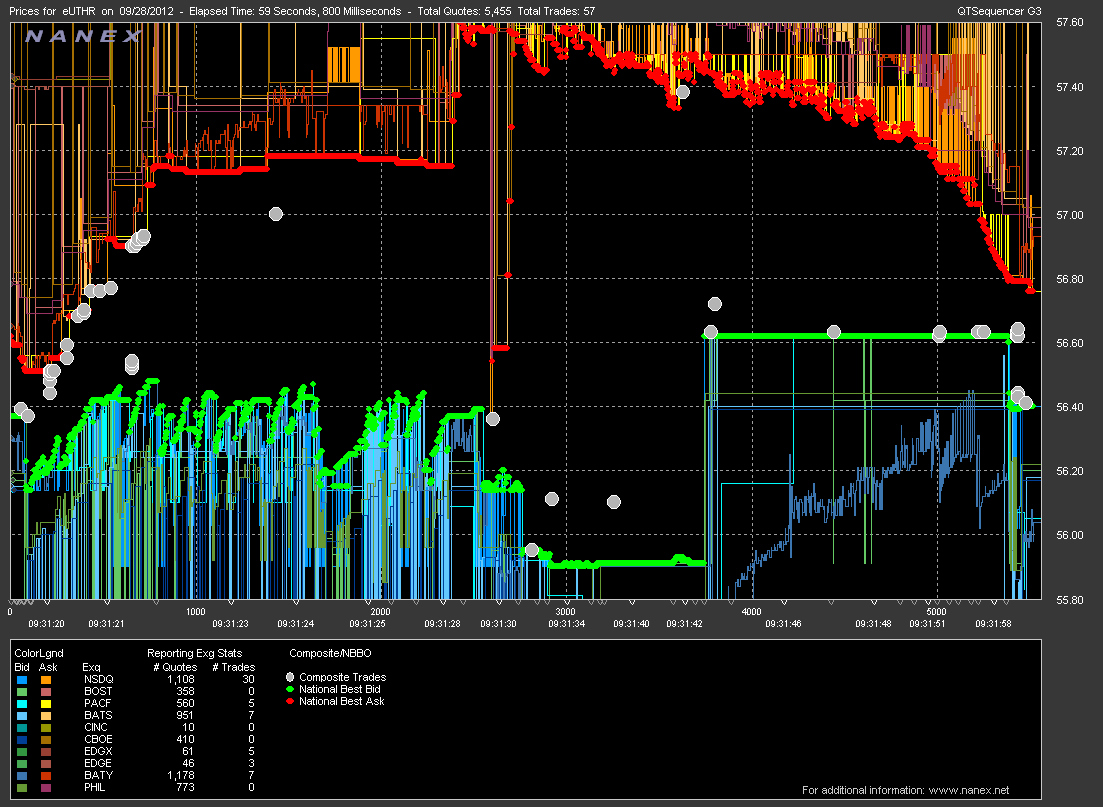Click the 09:31:20 time axis label
Viewport: 1103px width, 807px height.
pyautogui.click(x=48, y=624)
